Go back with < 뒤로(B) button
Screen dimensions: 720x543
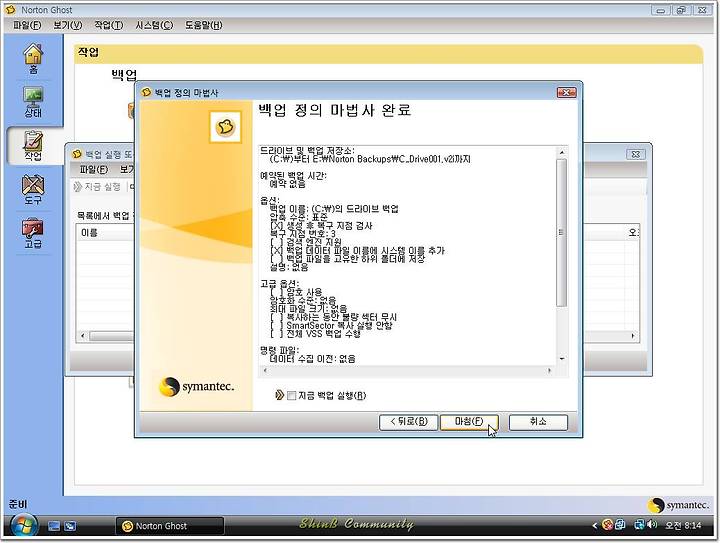408,422
